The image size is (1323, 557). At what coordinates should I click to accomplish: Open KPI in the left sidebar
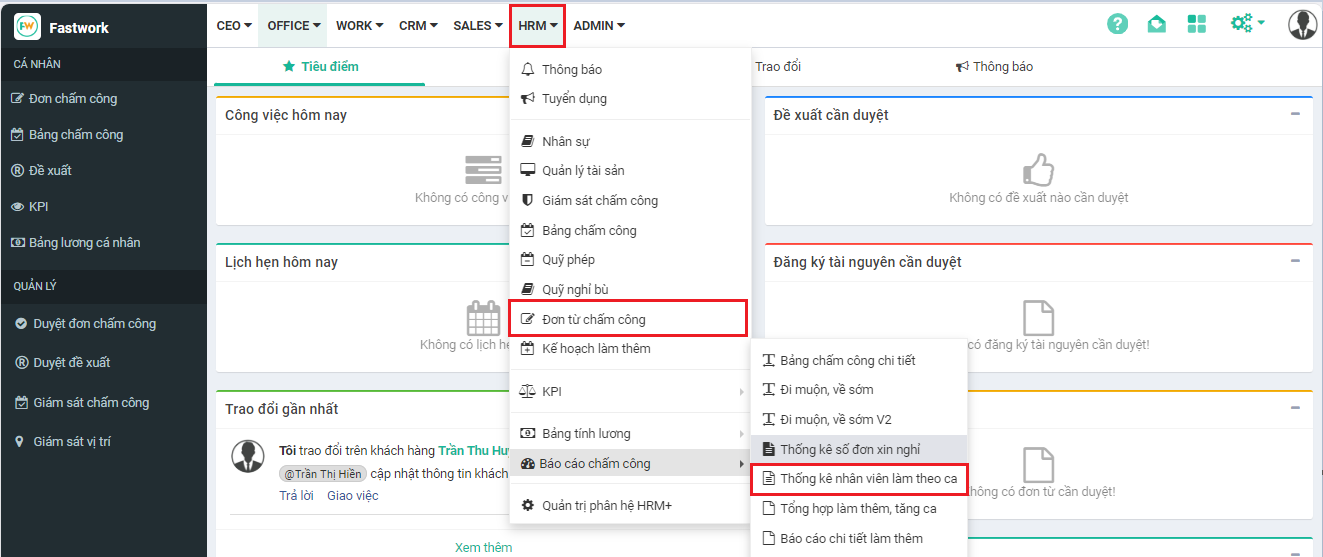(x=38, y=206)
